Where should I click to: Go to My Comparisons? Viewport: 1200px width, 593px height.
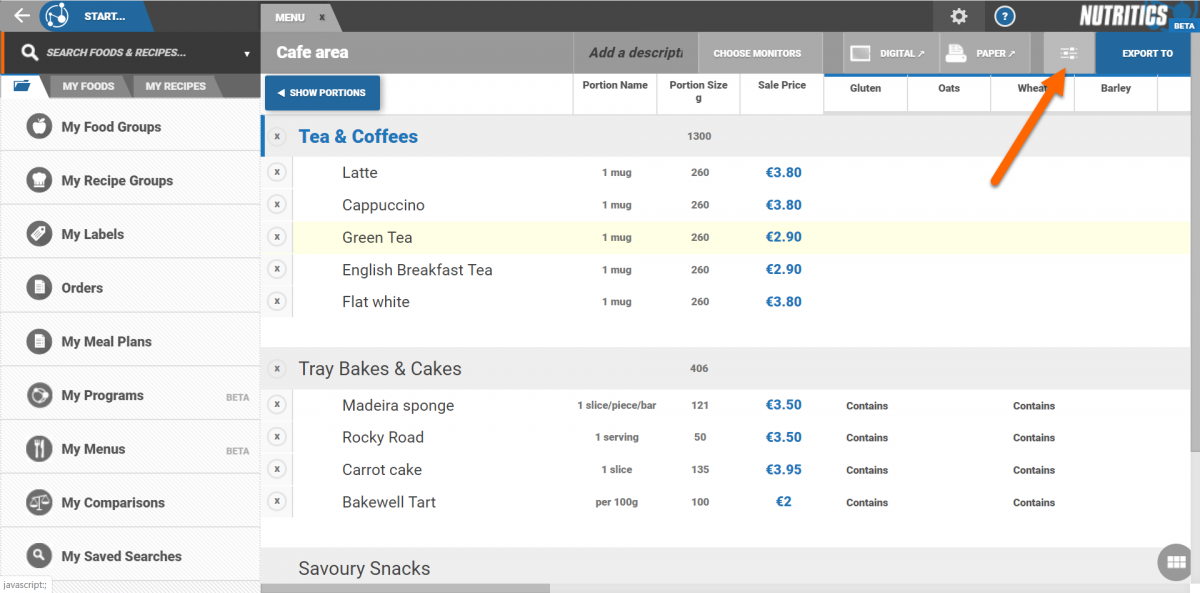point(113,503)
